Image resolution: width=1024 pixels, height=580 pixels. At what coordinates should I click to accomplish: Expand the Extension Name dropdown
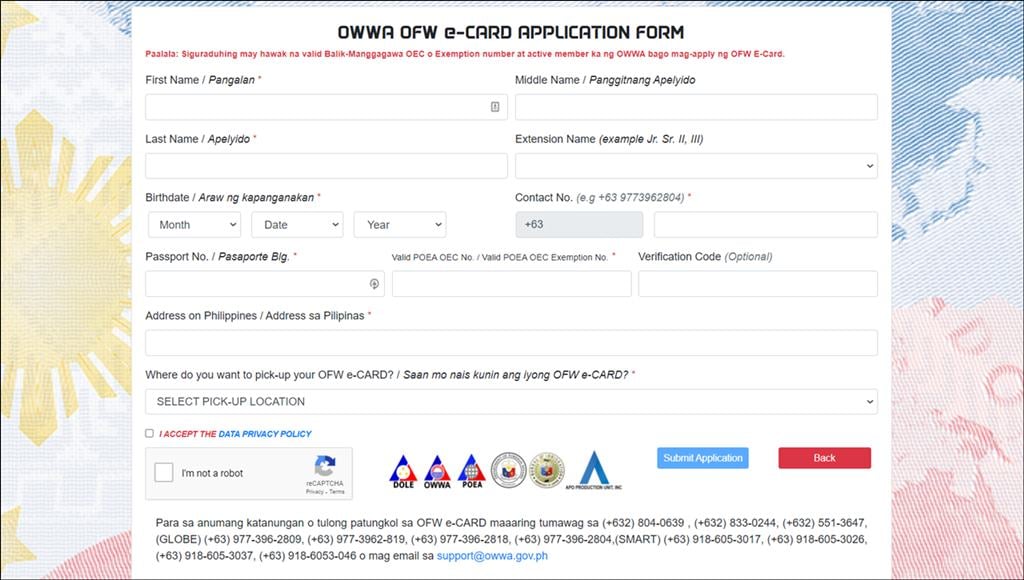[696, 166]
